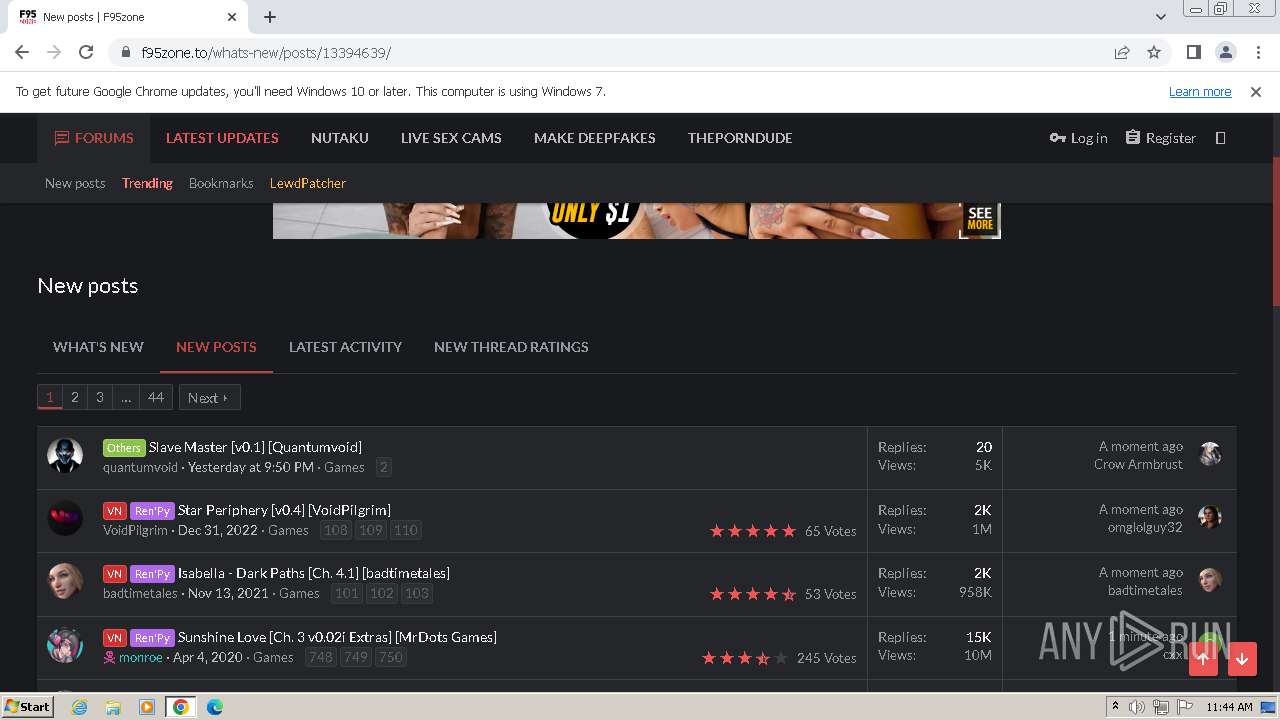Open page 110 of Star Periphery thread

[x=406, y=530]
